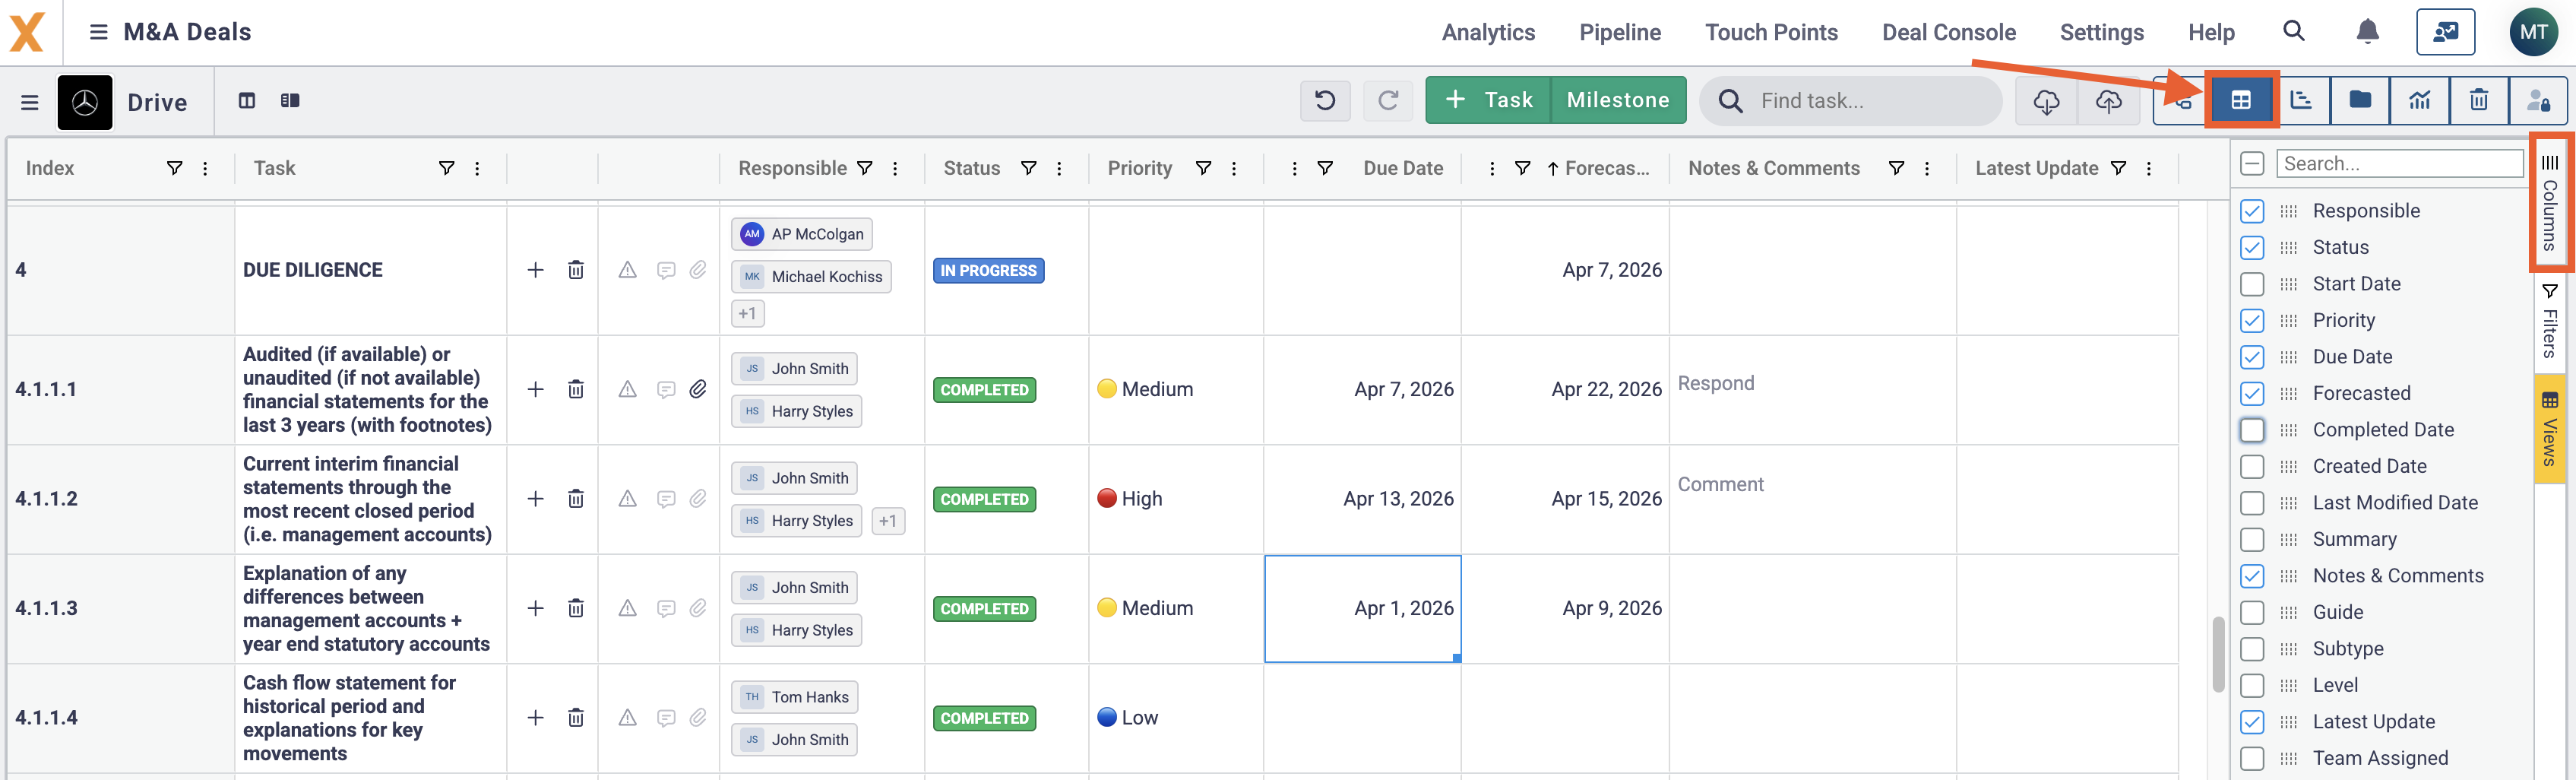
Task: Open the filter for the Task column
Action: pyautogui.click(x=446, y=168)
